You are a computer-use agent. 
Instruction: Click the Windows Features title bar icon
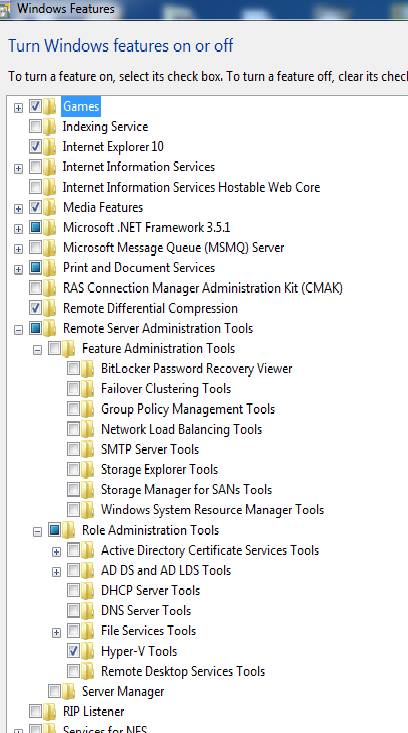(x=5, y=8)
